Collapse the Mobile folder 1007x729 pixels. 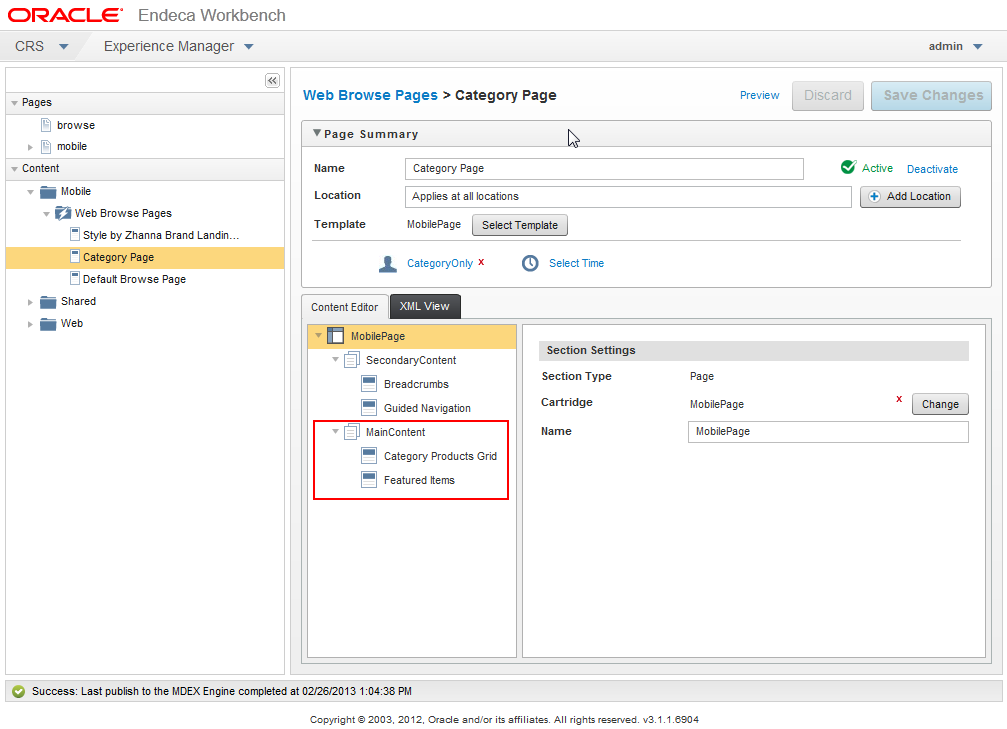(30, 192)
